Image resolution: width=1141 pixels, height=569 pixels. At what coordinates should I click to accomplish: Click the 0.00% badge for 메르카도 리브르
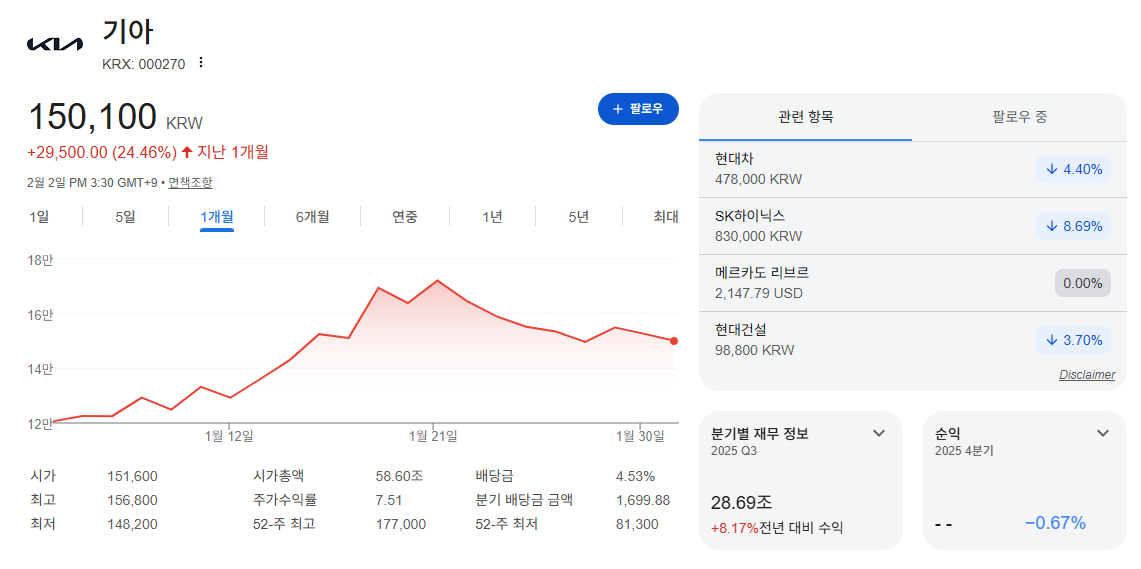(1083, 283)
